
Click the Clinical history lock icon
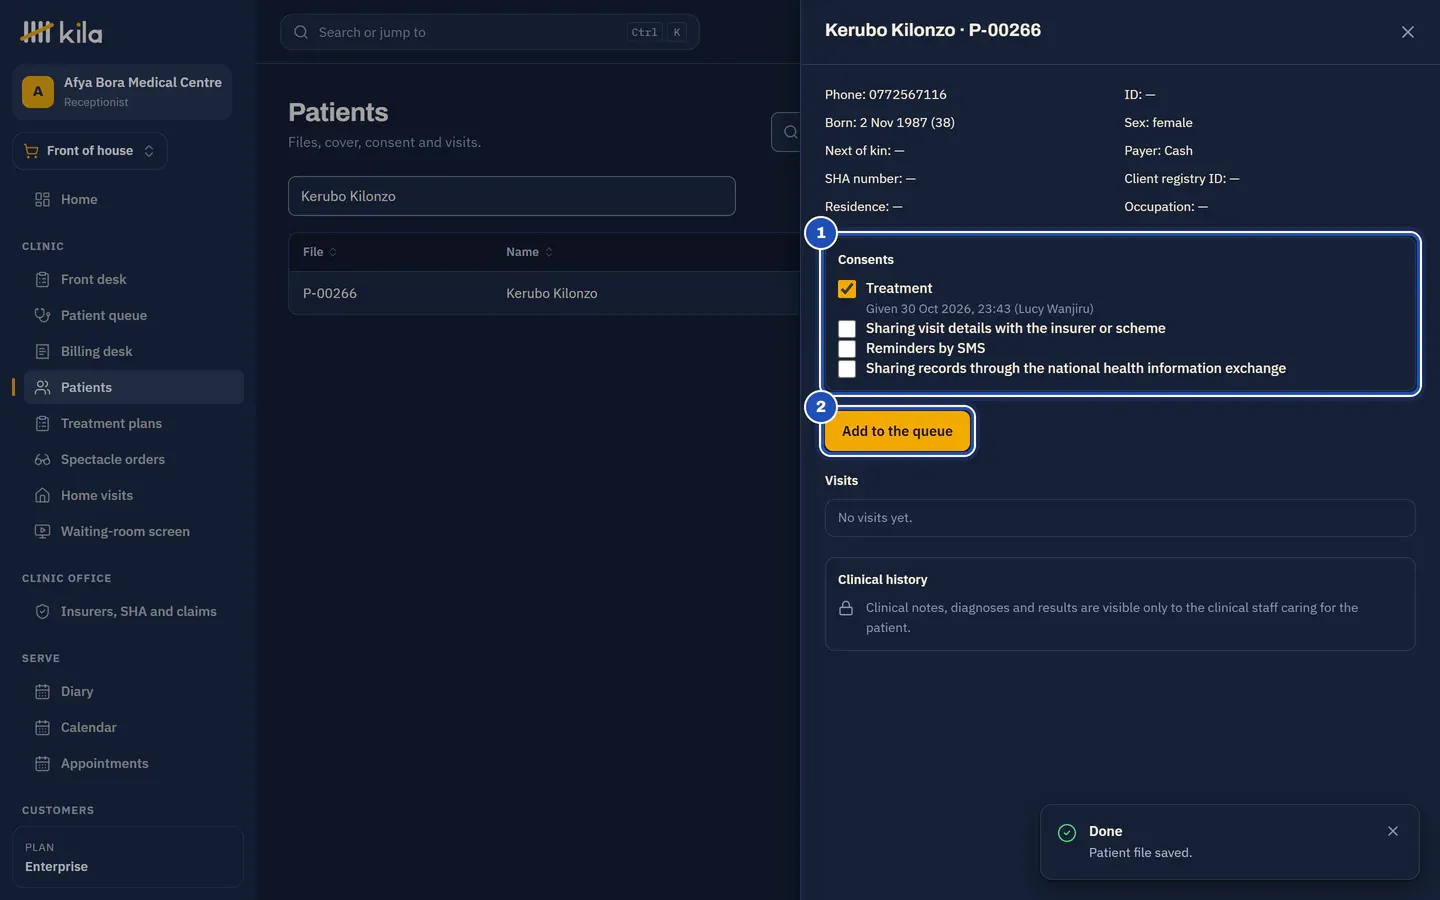[x=846, y=608]
